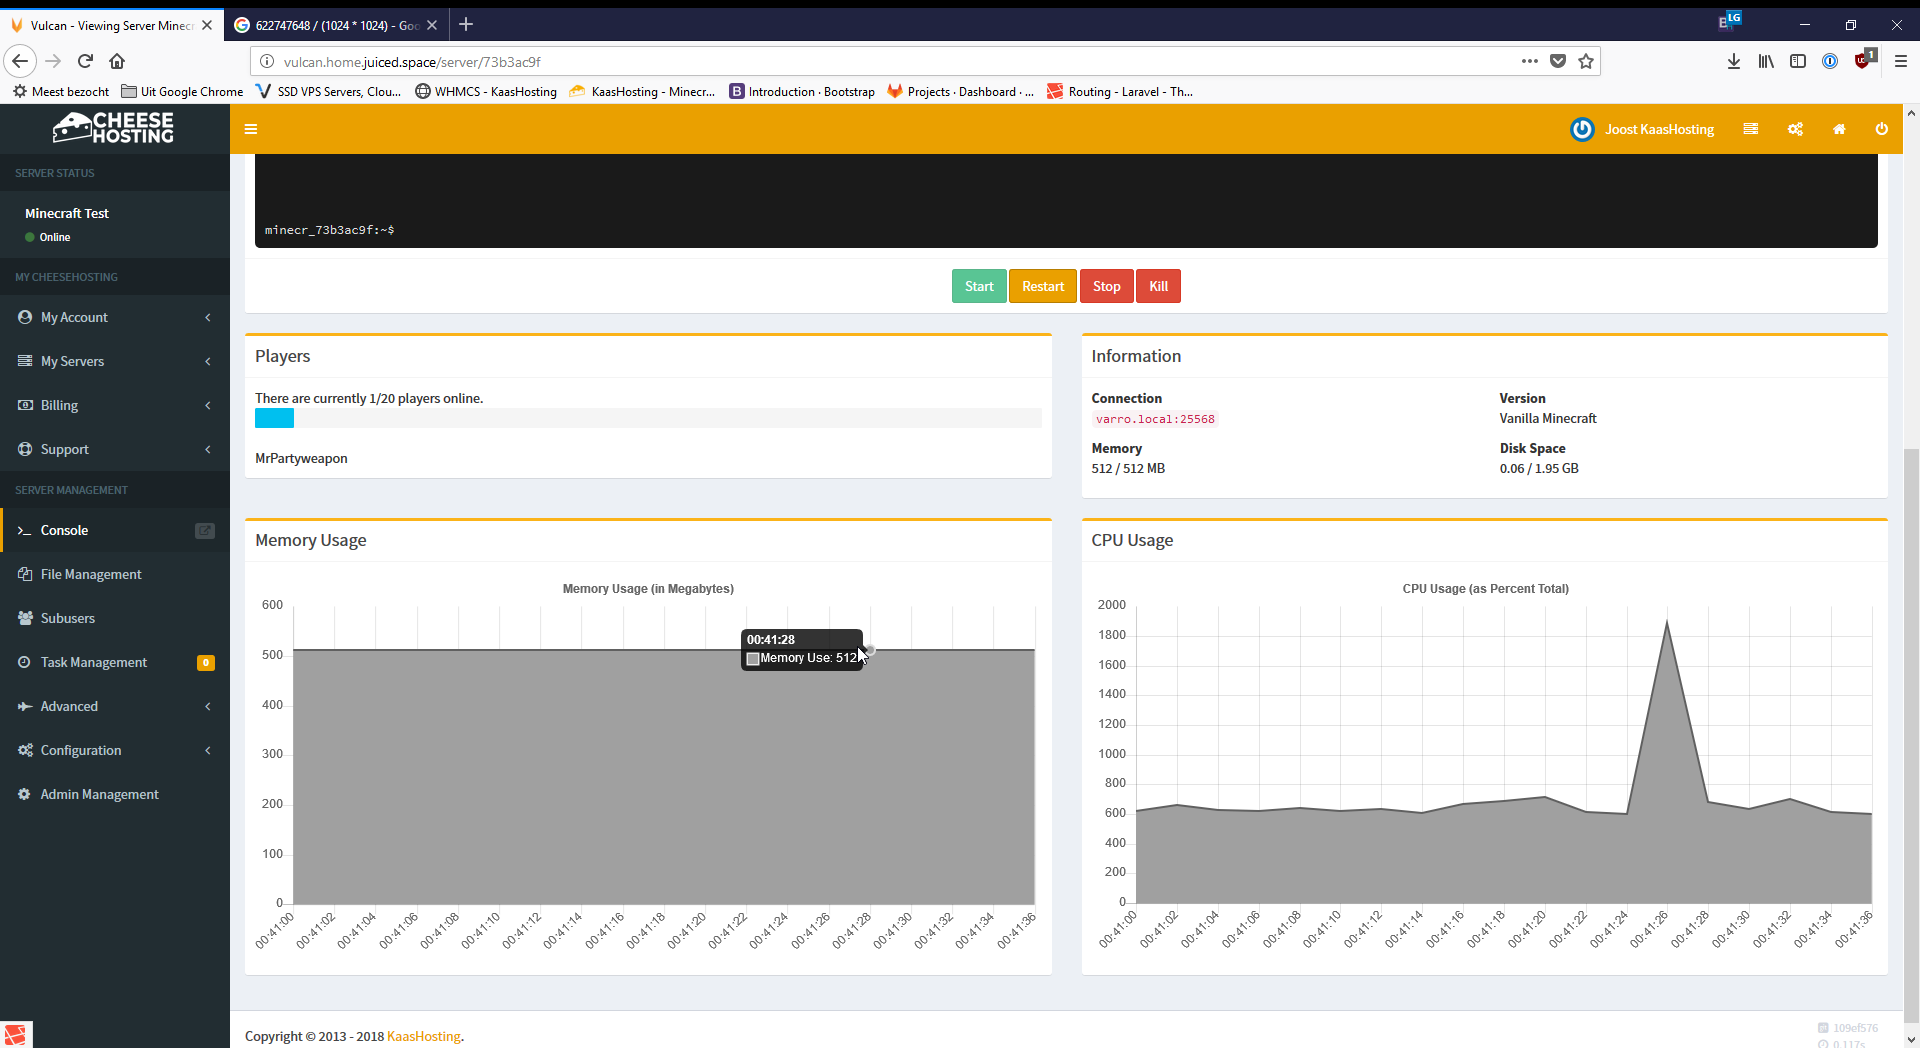Click the admin cogs icon in header

pos(1795,129)
